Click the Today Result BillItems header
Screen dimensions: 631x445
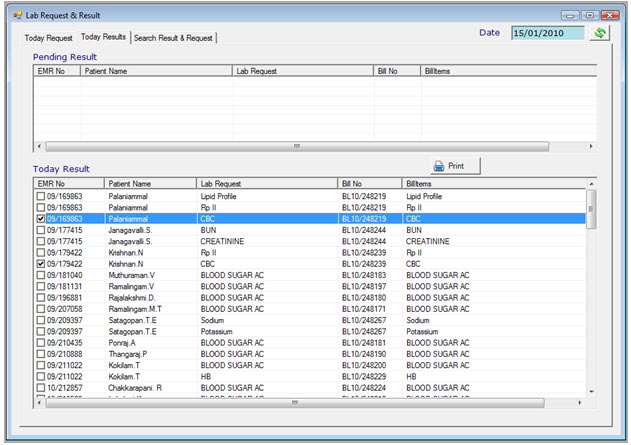tap(494, 184)
